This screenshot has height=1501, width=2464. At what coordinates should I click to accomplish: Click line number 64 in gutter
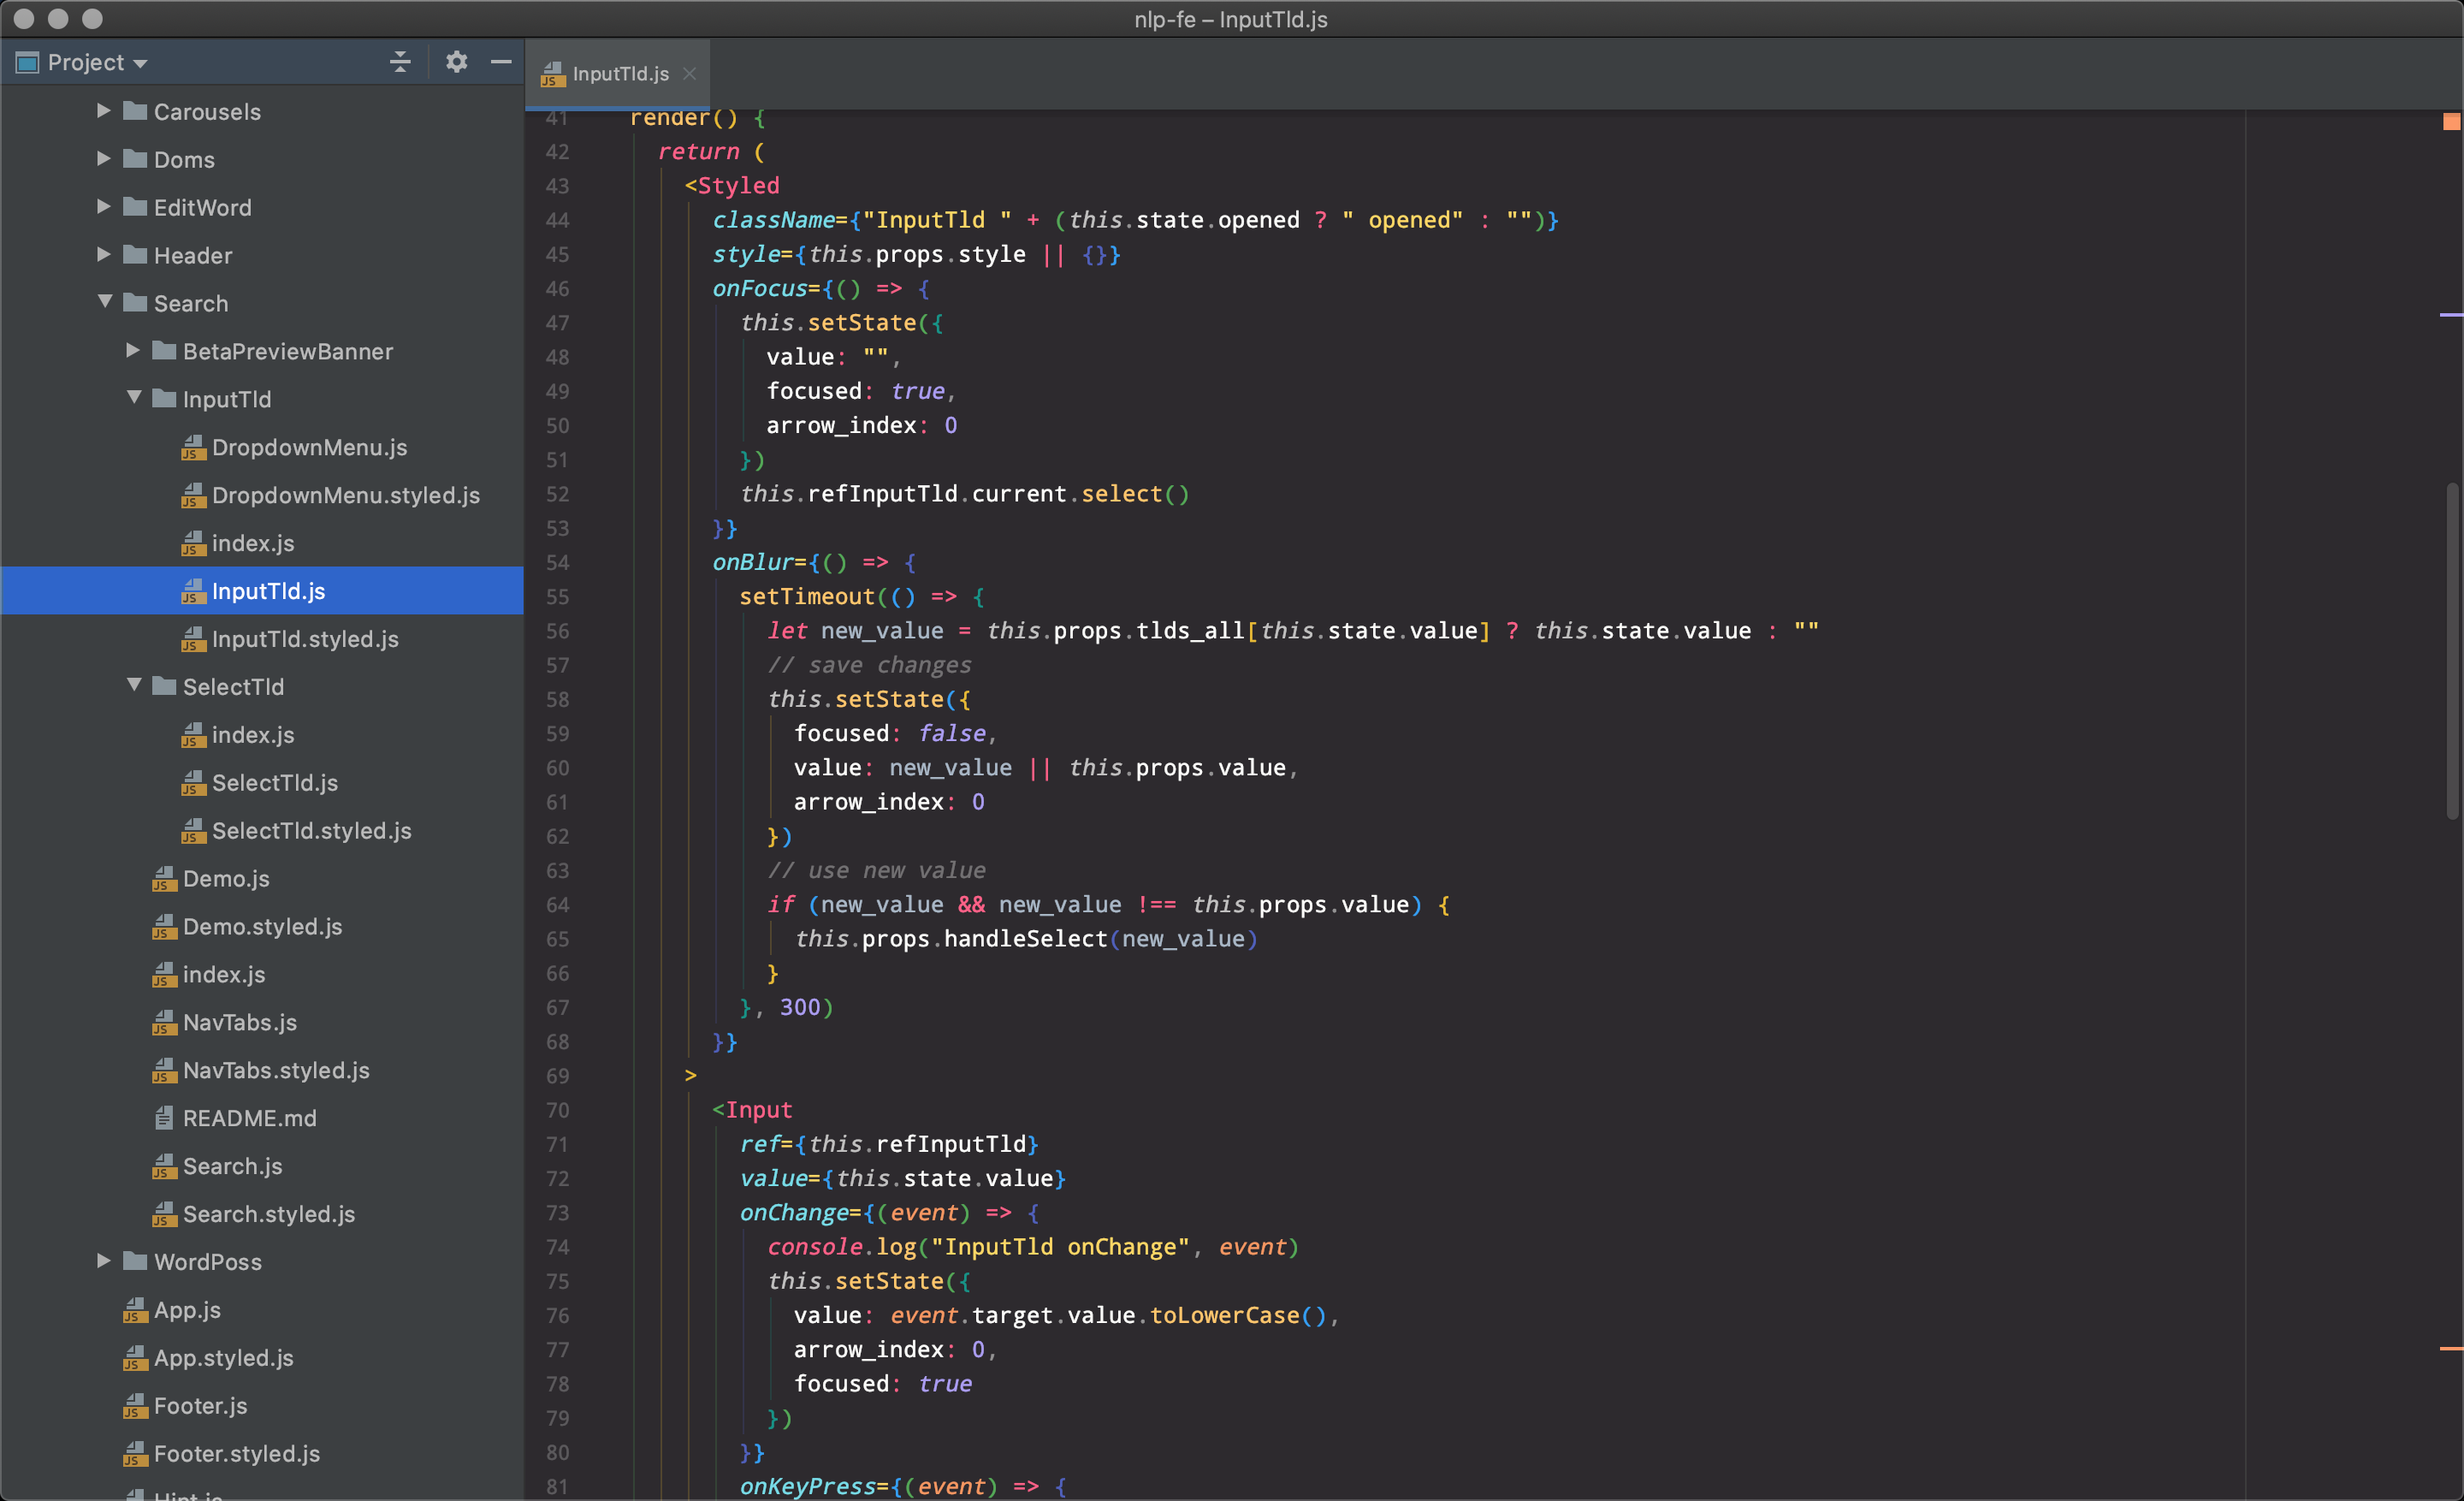coord(557,905)
